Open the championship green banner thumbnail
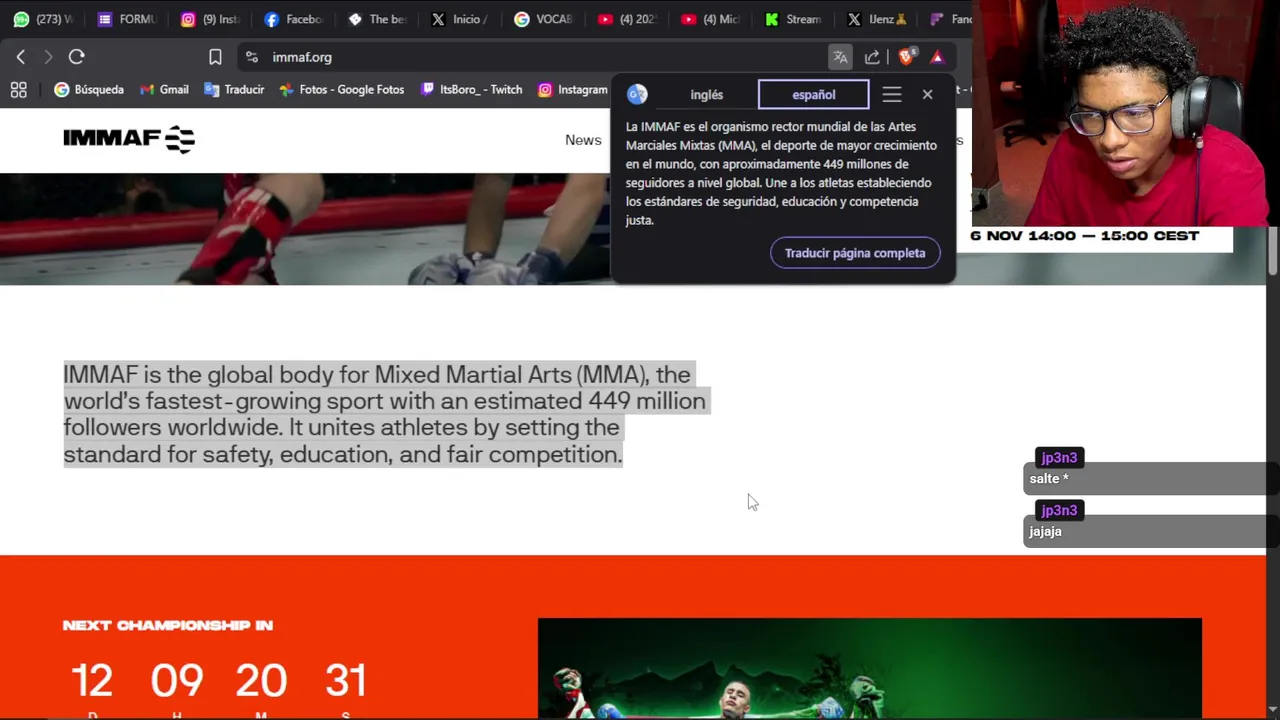The image size is (1280, 720). tap(870, 668)
